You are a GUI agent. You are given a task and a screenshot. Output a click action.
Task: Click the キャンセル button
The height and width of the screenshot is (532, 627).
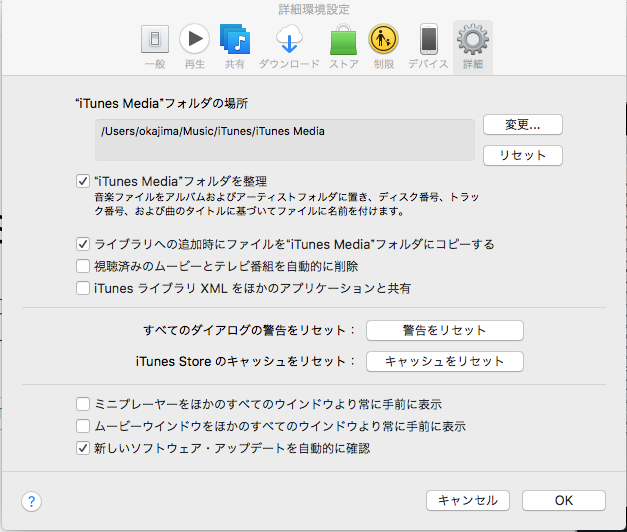[x=468, y=500]
